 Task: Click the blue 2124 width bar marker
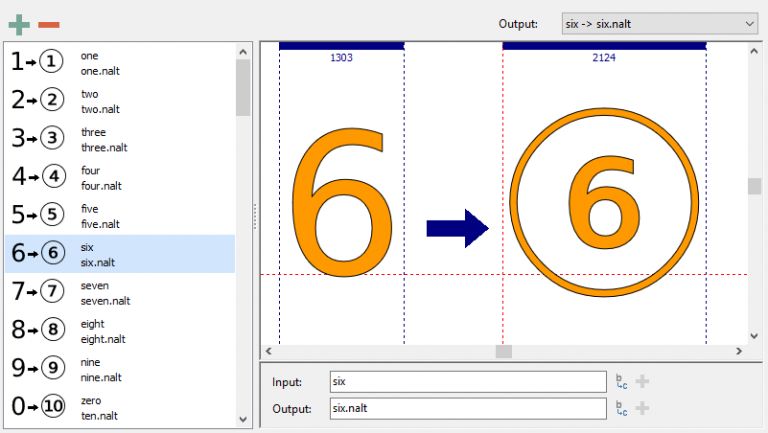pyautogui.click(x=604, y=46)
